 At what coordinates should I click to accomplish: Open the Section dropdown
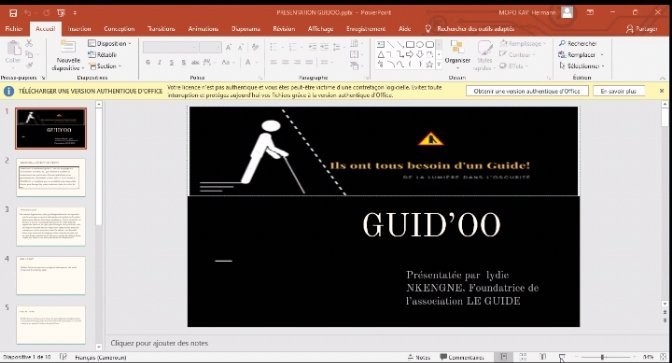point(105,66)
